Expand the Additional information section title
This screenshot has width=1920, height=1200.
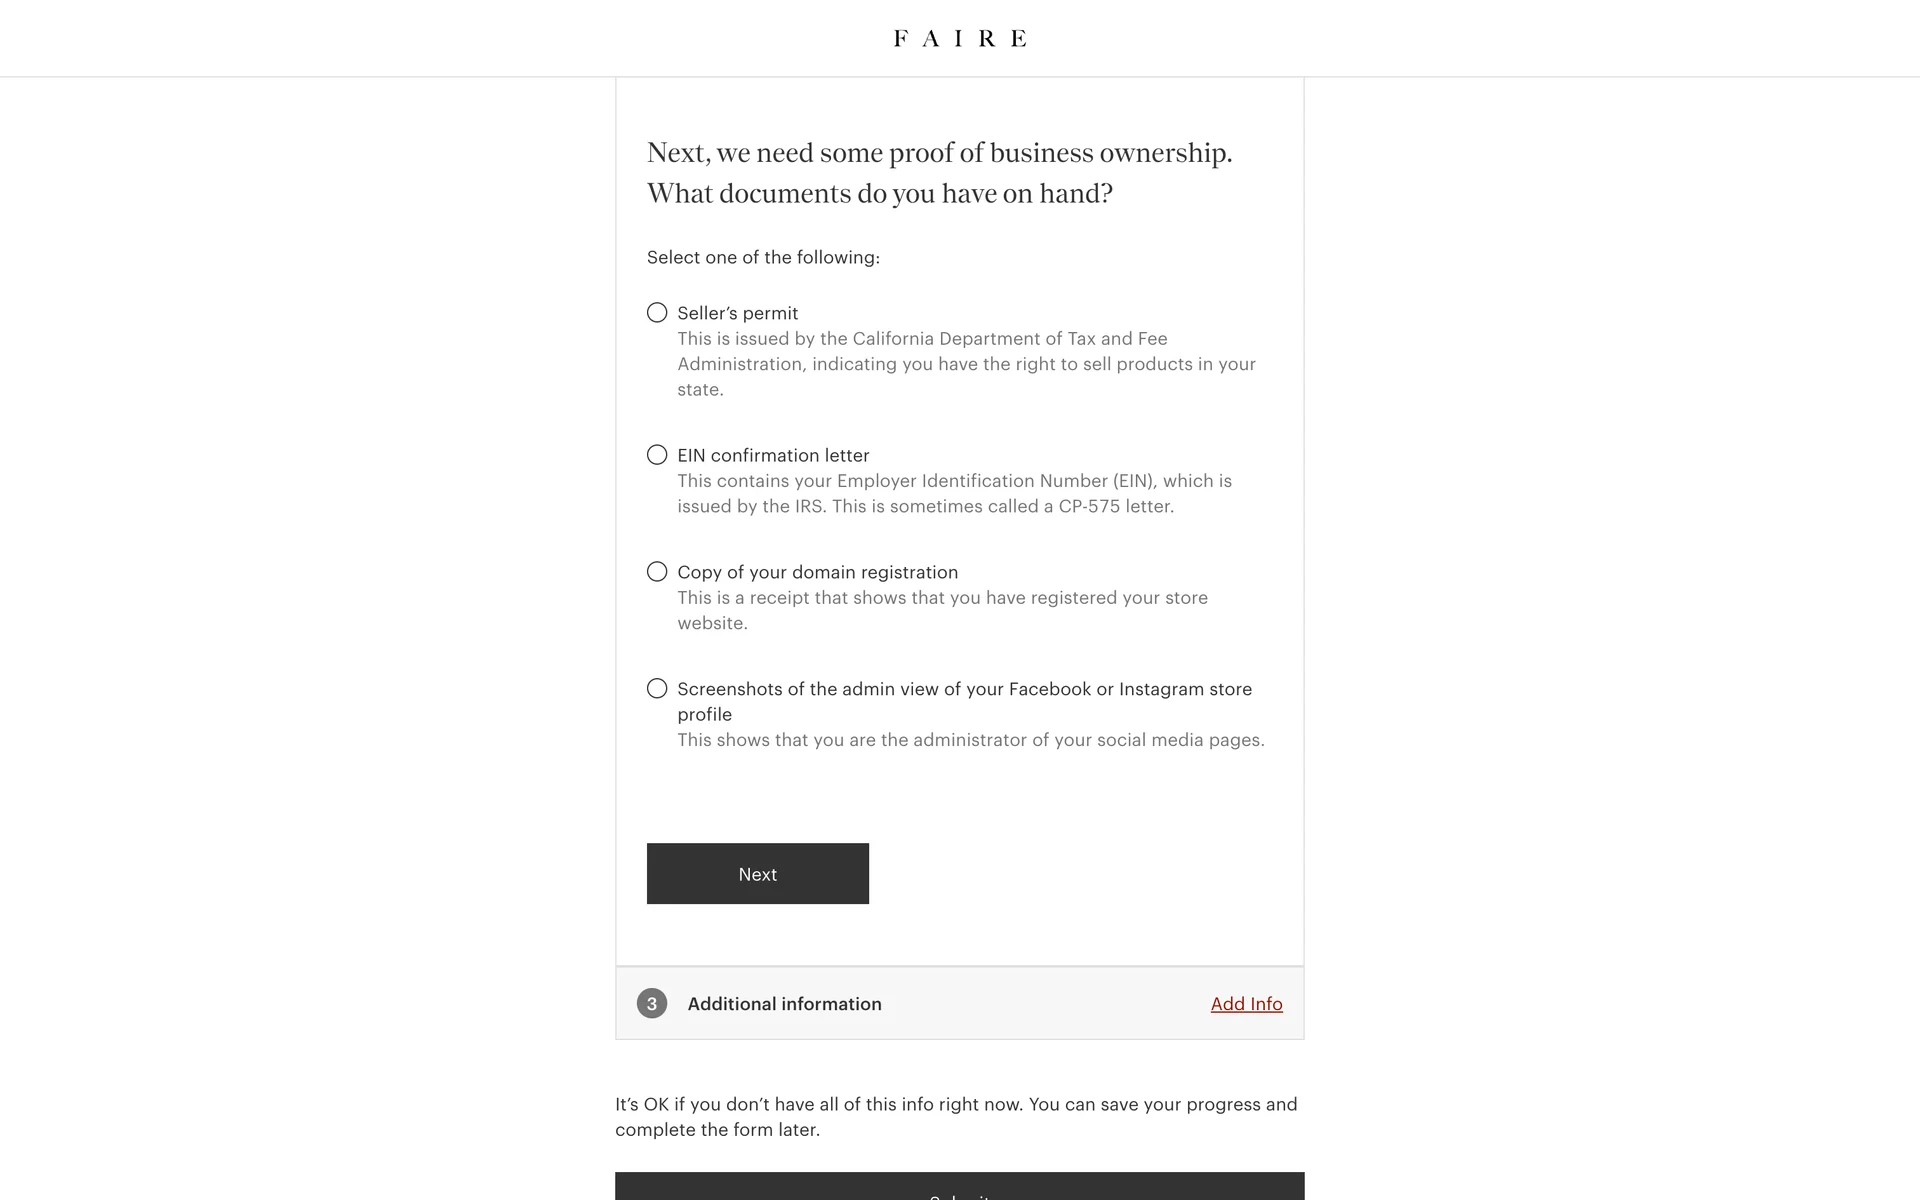point(784,1004)
